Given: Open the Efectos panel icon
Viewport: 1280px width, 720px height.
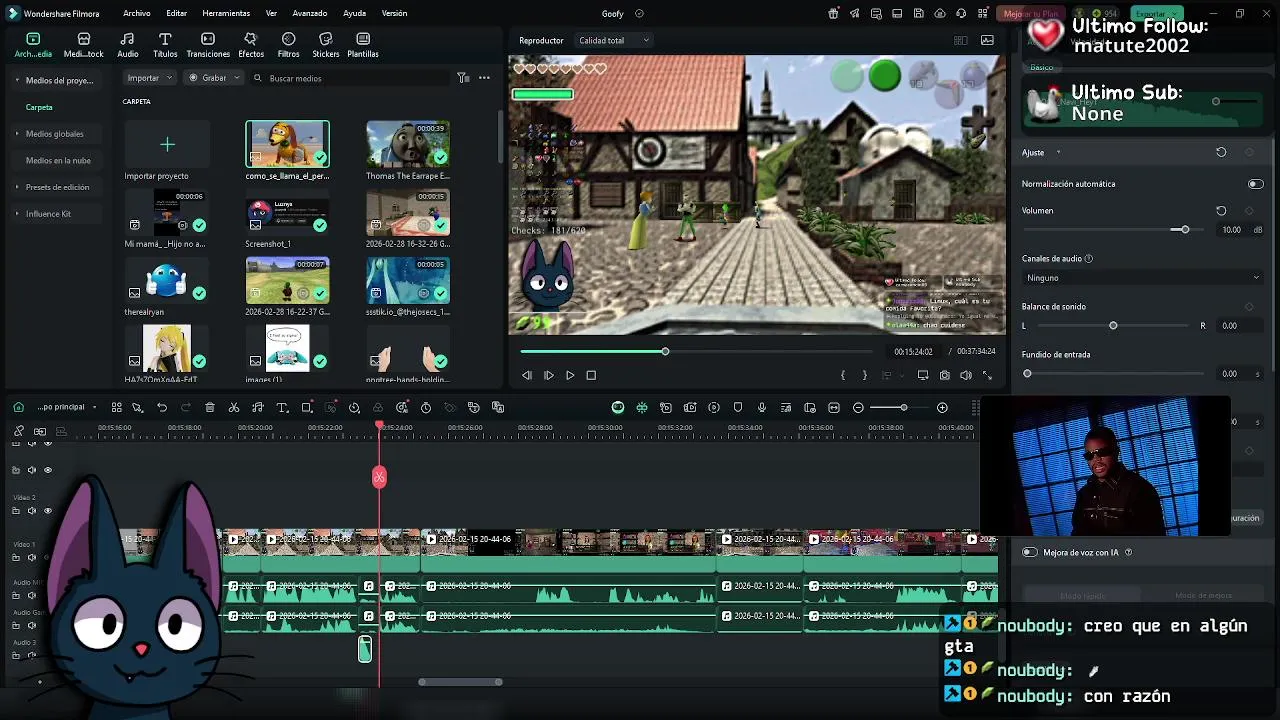Looking at the screenshot, I should click(x=251, y=45).
